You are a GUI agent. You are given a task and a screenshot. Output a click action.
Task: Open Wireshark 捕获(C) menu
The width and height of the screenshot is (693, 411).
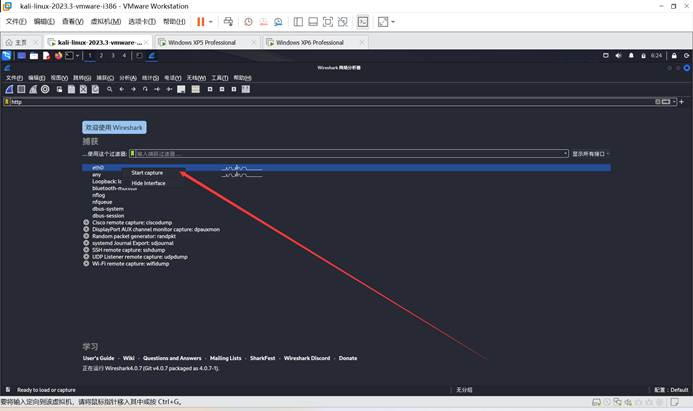point(105,78)
